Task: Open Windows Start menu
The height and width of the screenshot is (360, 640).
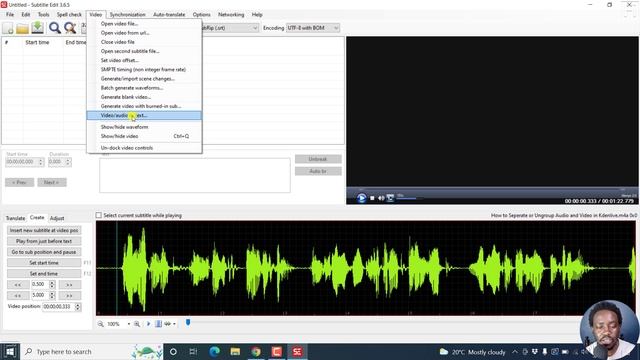Action: (10, 351)
